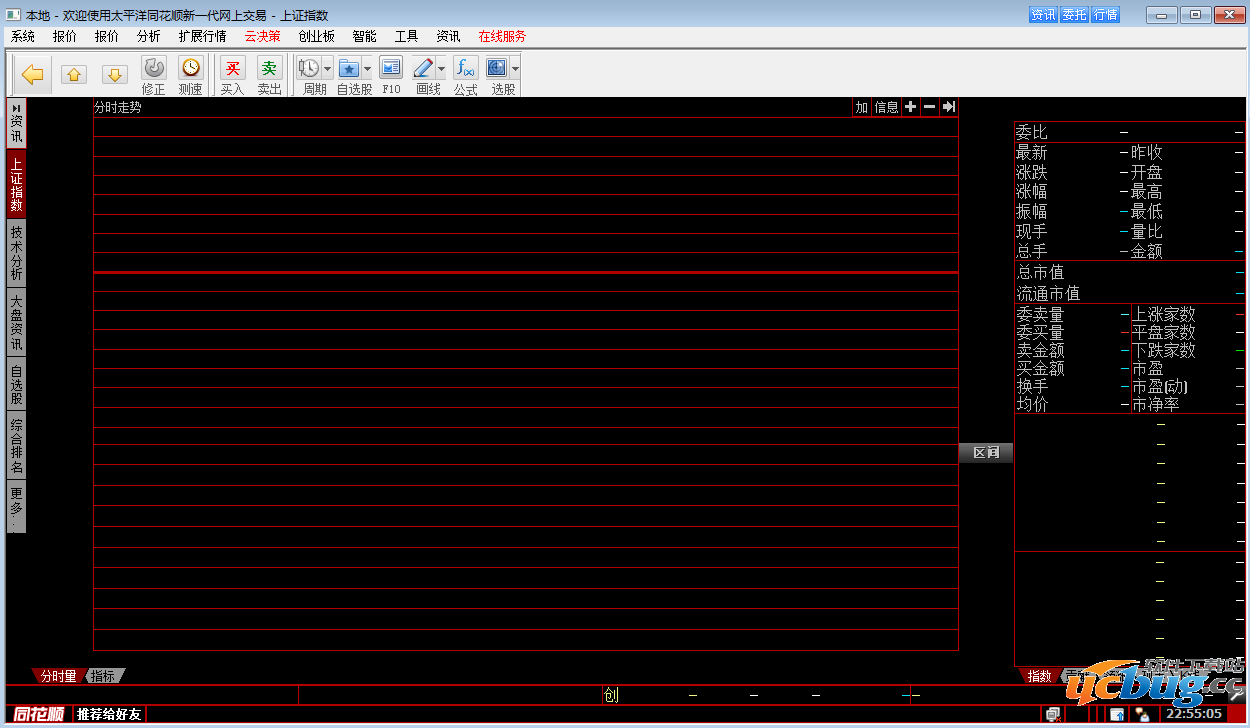
Task: Click the arrow-to-bar icon on chart header
Action: click(x=949, y=107)
